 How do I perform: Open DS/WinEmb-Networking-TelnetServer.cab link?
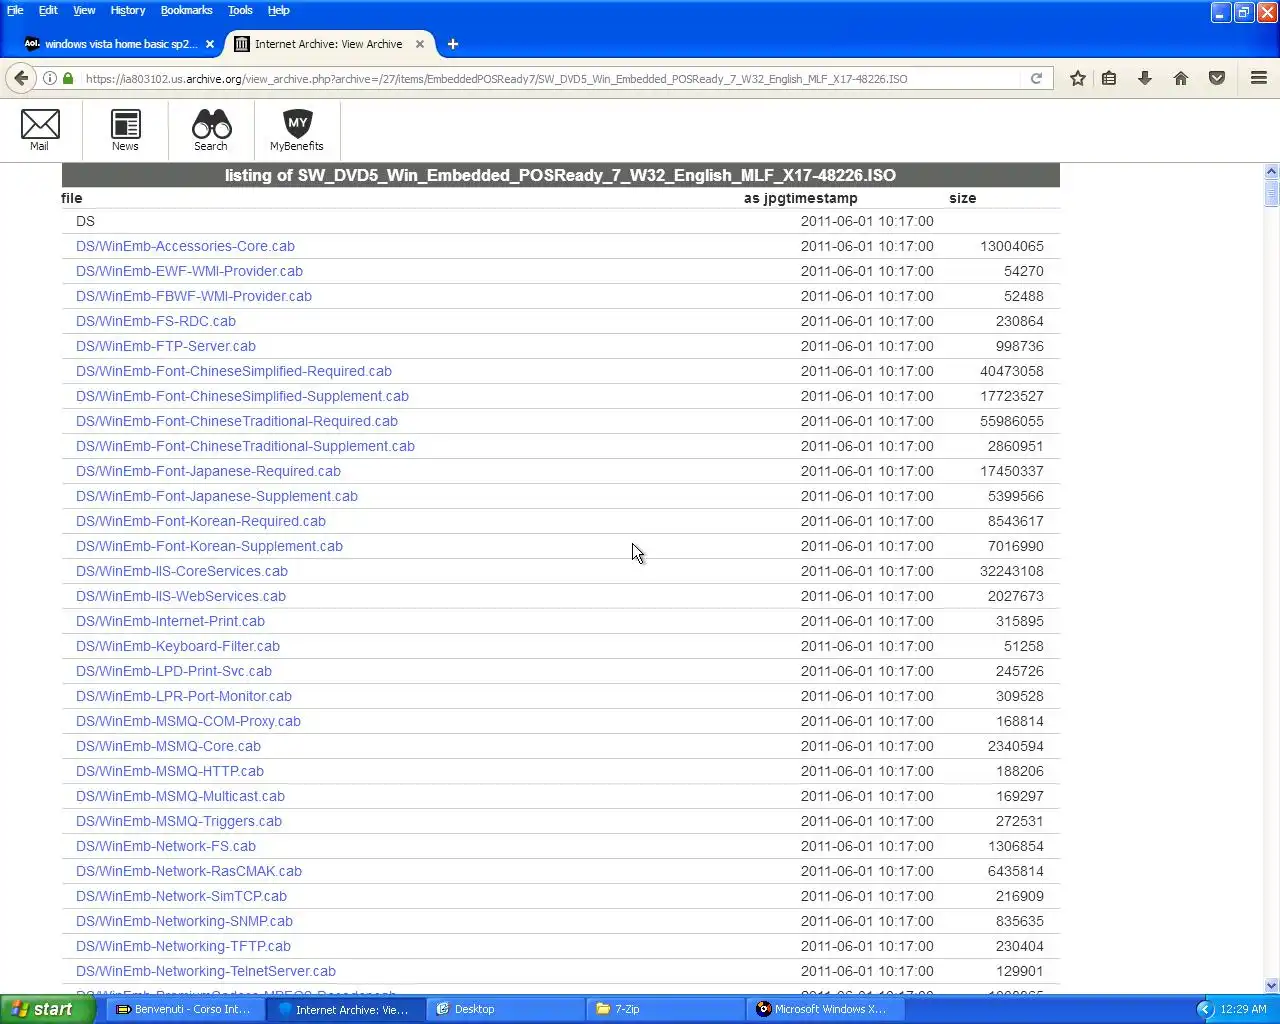click(x=206, y=971)
